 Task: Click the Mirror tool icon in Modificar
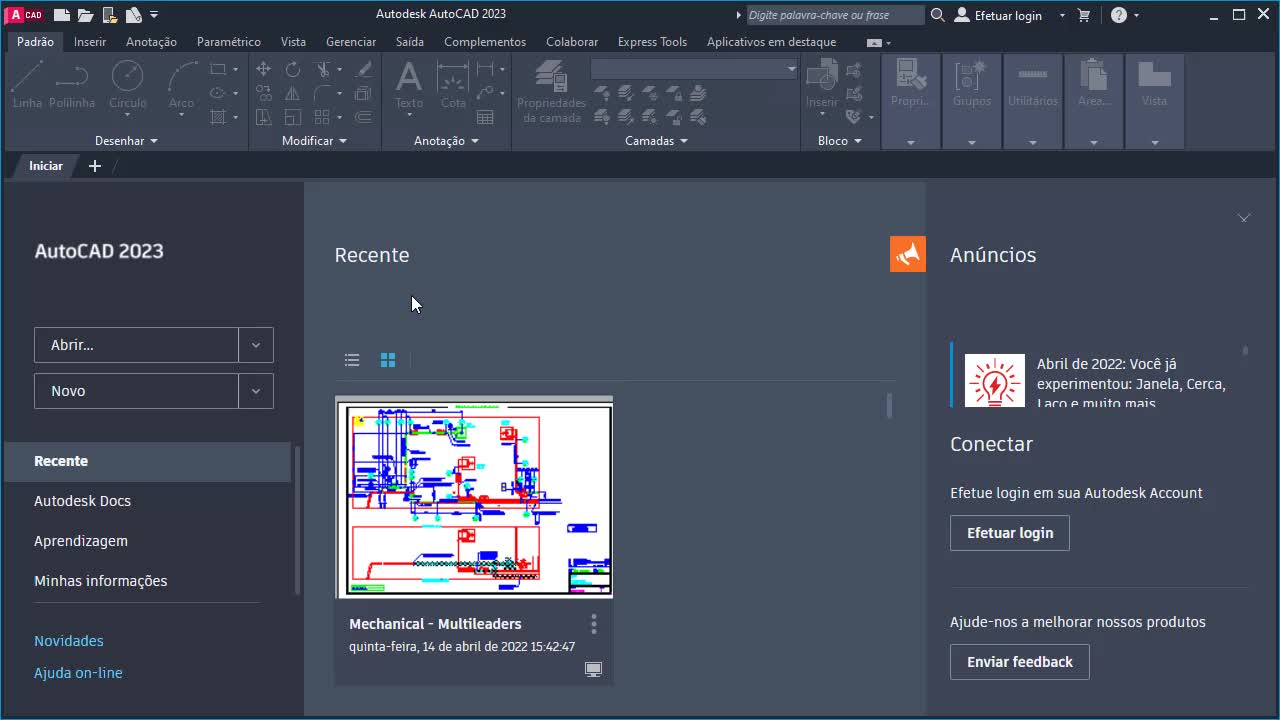point(292,93)
